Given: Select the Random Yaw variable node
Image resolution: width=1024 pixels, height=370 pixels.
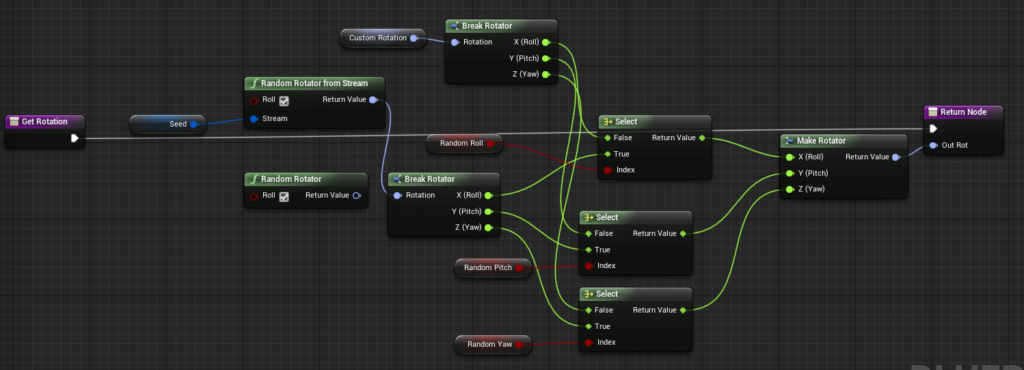Looking at the screenshot, I should point(493,344).
